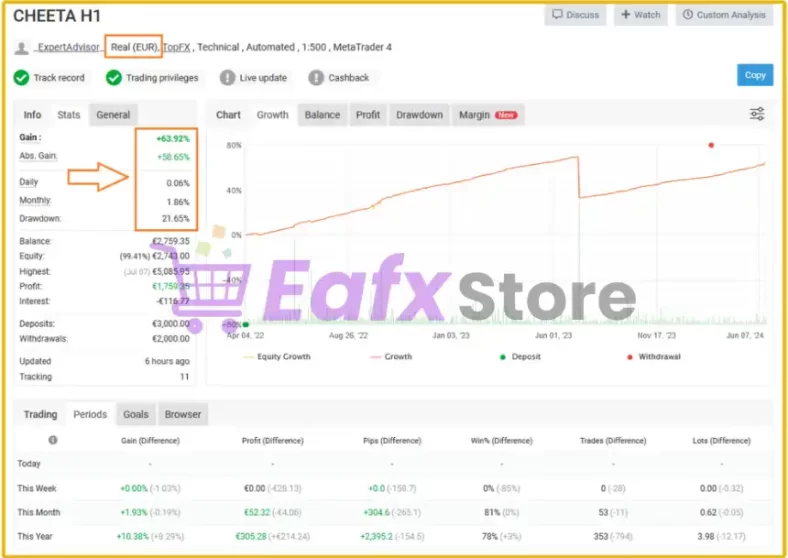Toggle Withdrawal legend marker
This screenshot has height=558, width=788.
pyautogui.click(x=654, y=356)
